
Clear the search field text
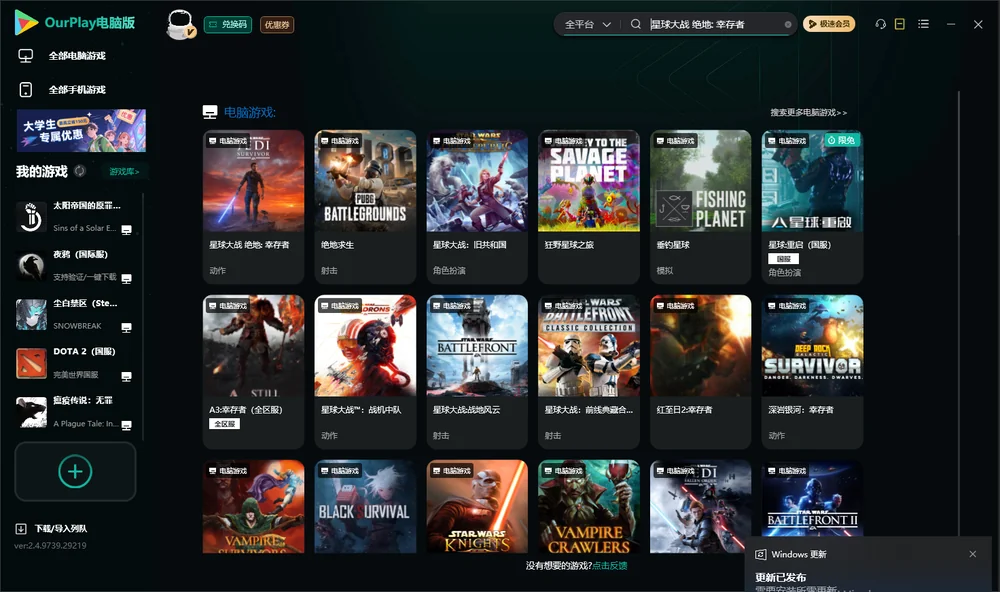coord(788,24)
